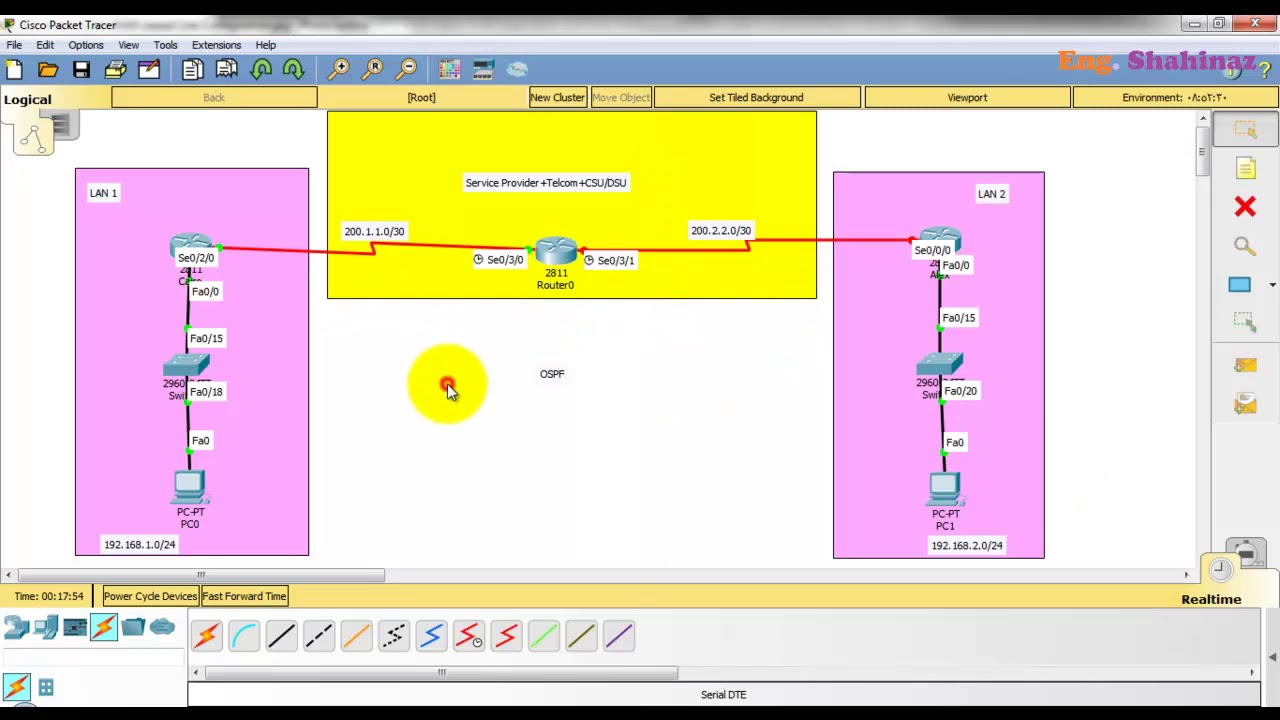Open the Edit menu

pyautogui.click(x=45, y=45)
